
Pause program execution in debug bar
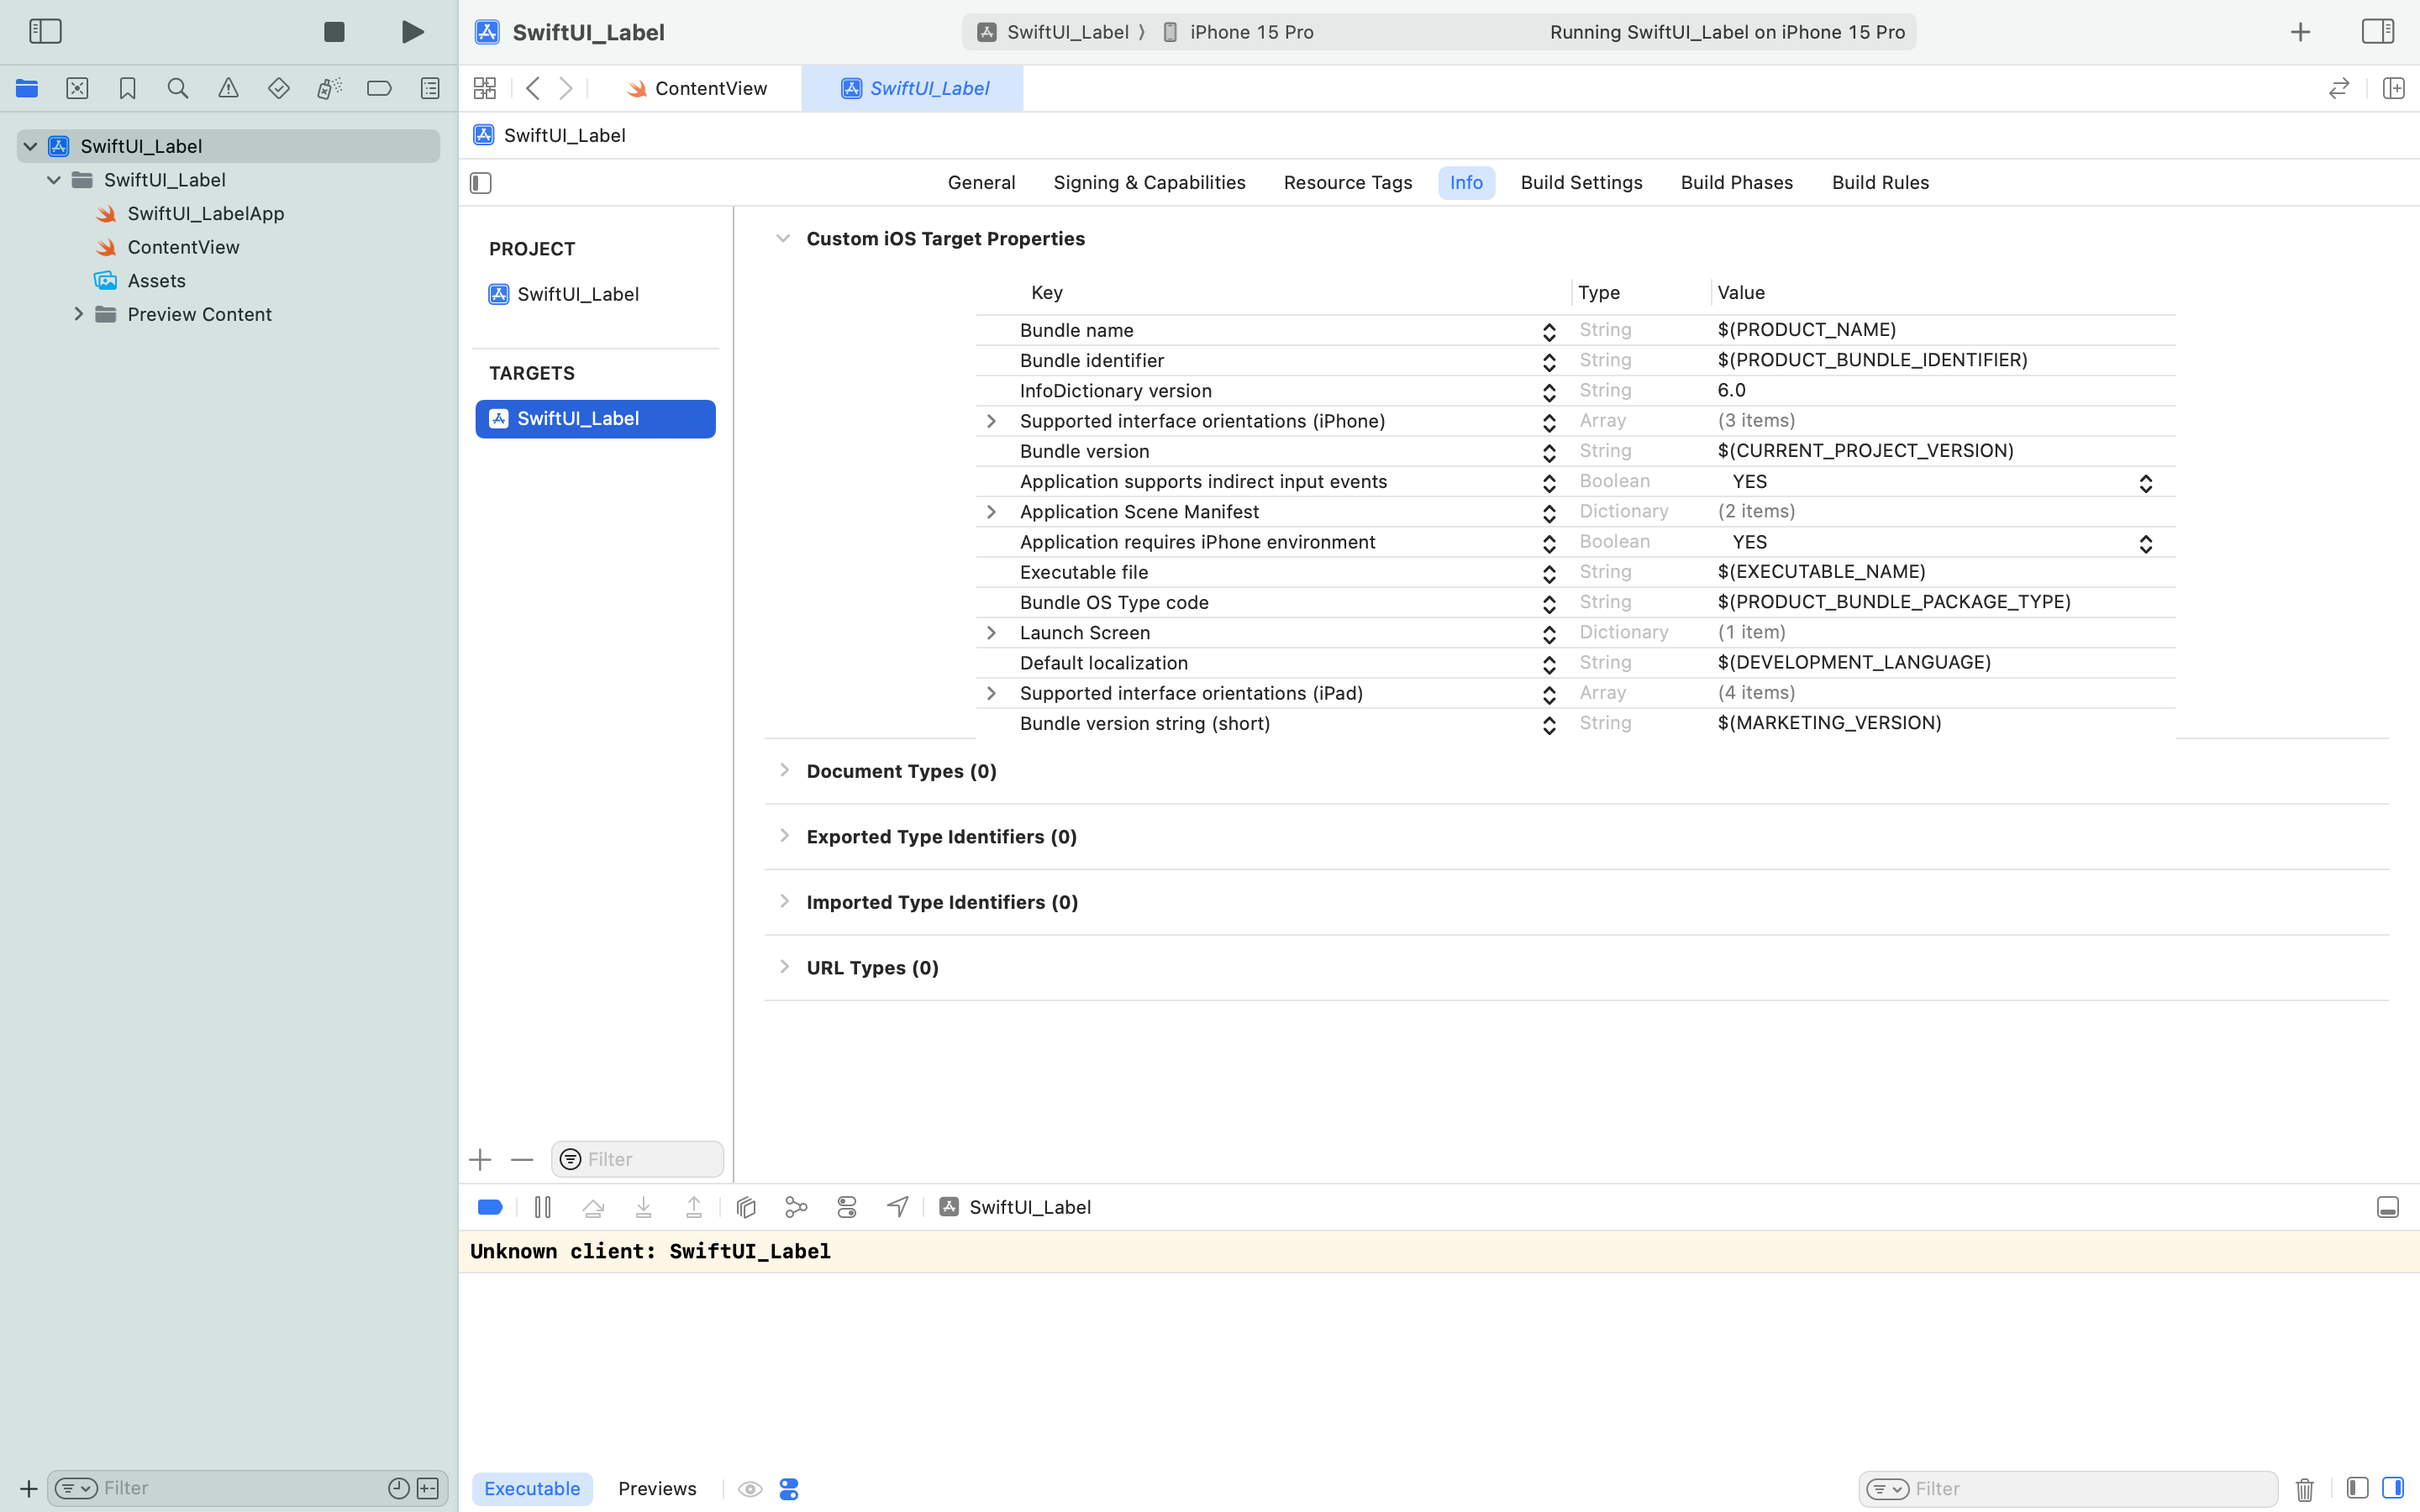tap(543, 1207)
